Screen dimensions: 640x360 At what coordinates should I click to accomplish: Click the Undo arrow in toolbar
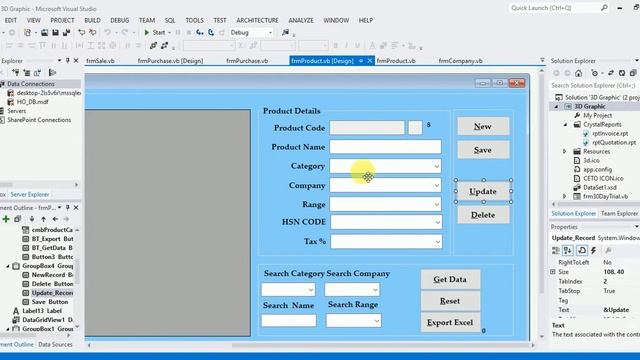pyautogui.click(x=107, y=32)
